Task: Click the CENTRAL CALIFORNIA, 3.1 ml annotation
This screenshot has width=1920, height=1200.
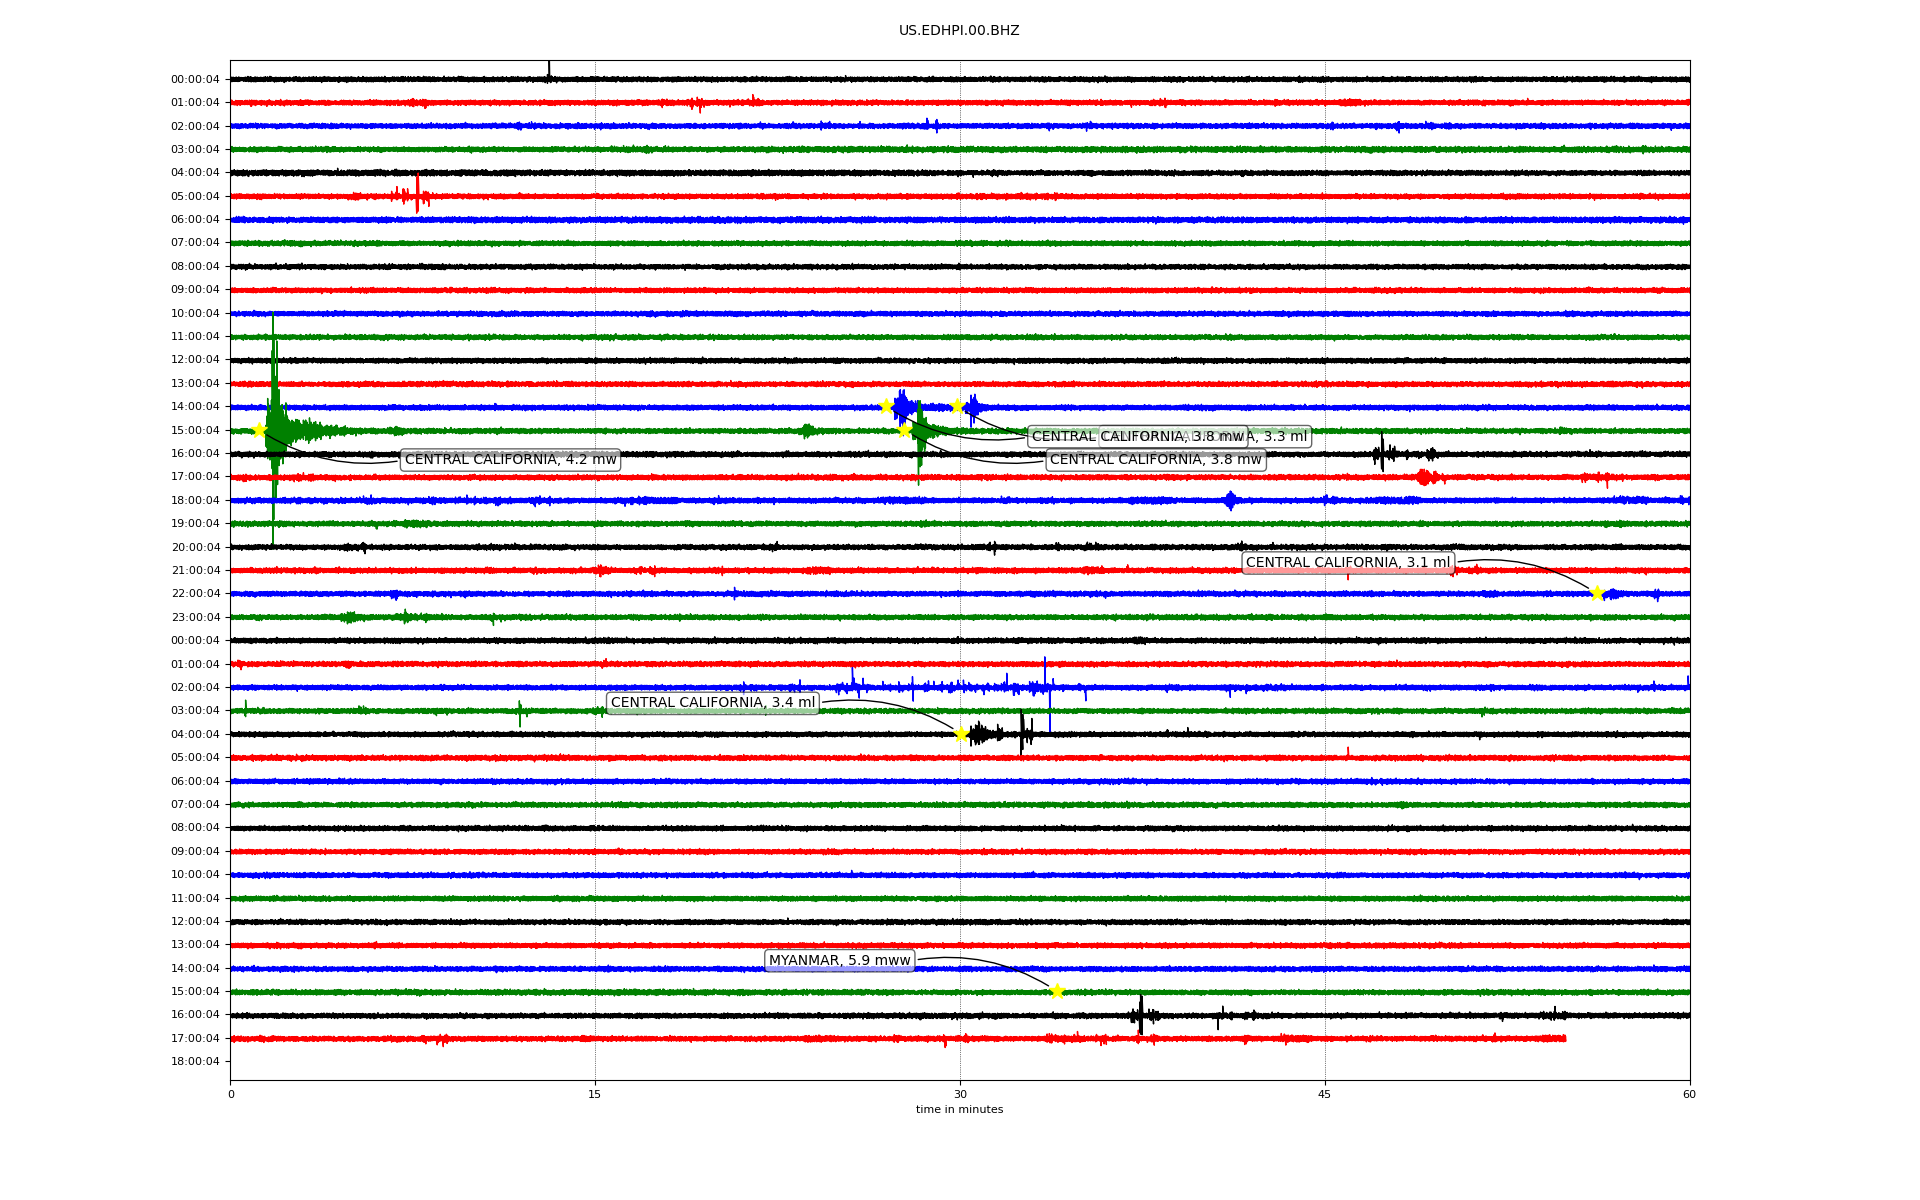Action: coord(1347,563)
